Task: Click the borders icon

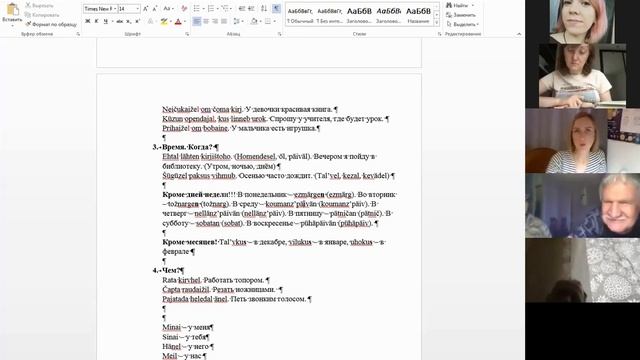Action: tap(267, 21)
